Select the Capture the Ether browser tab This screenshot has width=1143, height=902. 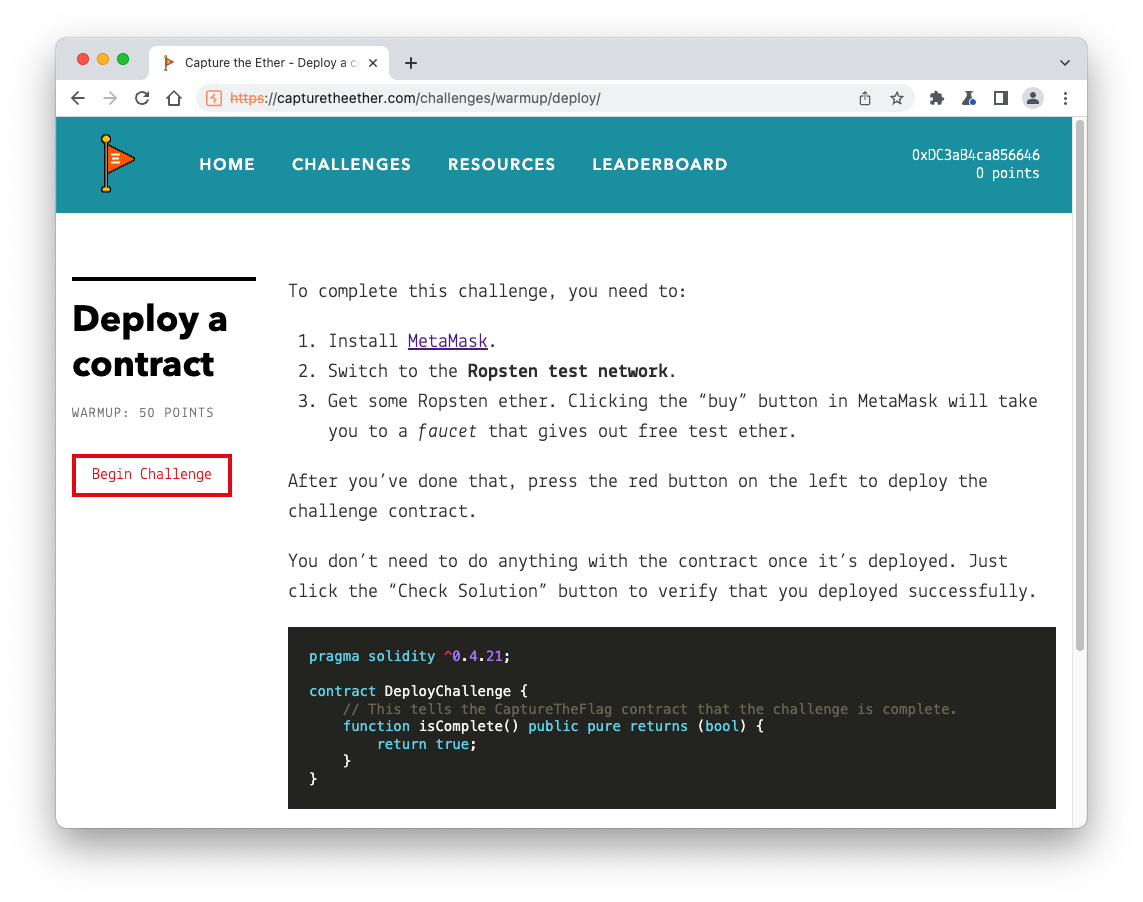coord(269,63)
